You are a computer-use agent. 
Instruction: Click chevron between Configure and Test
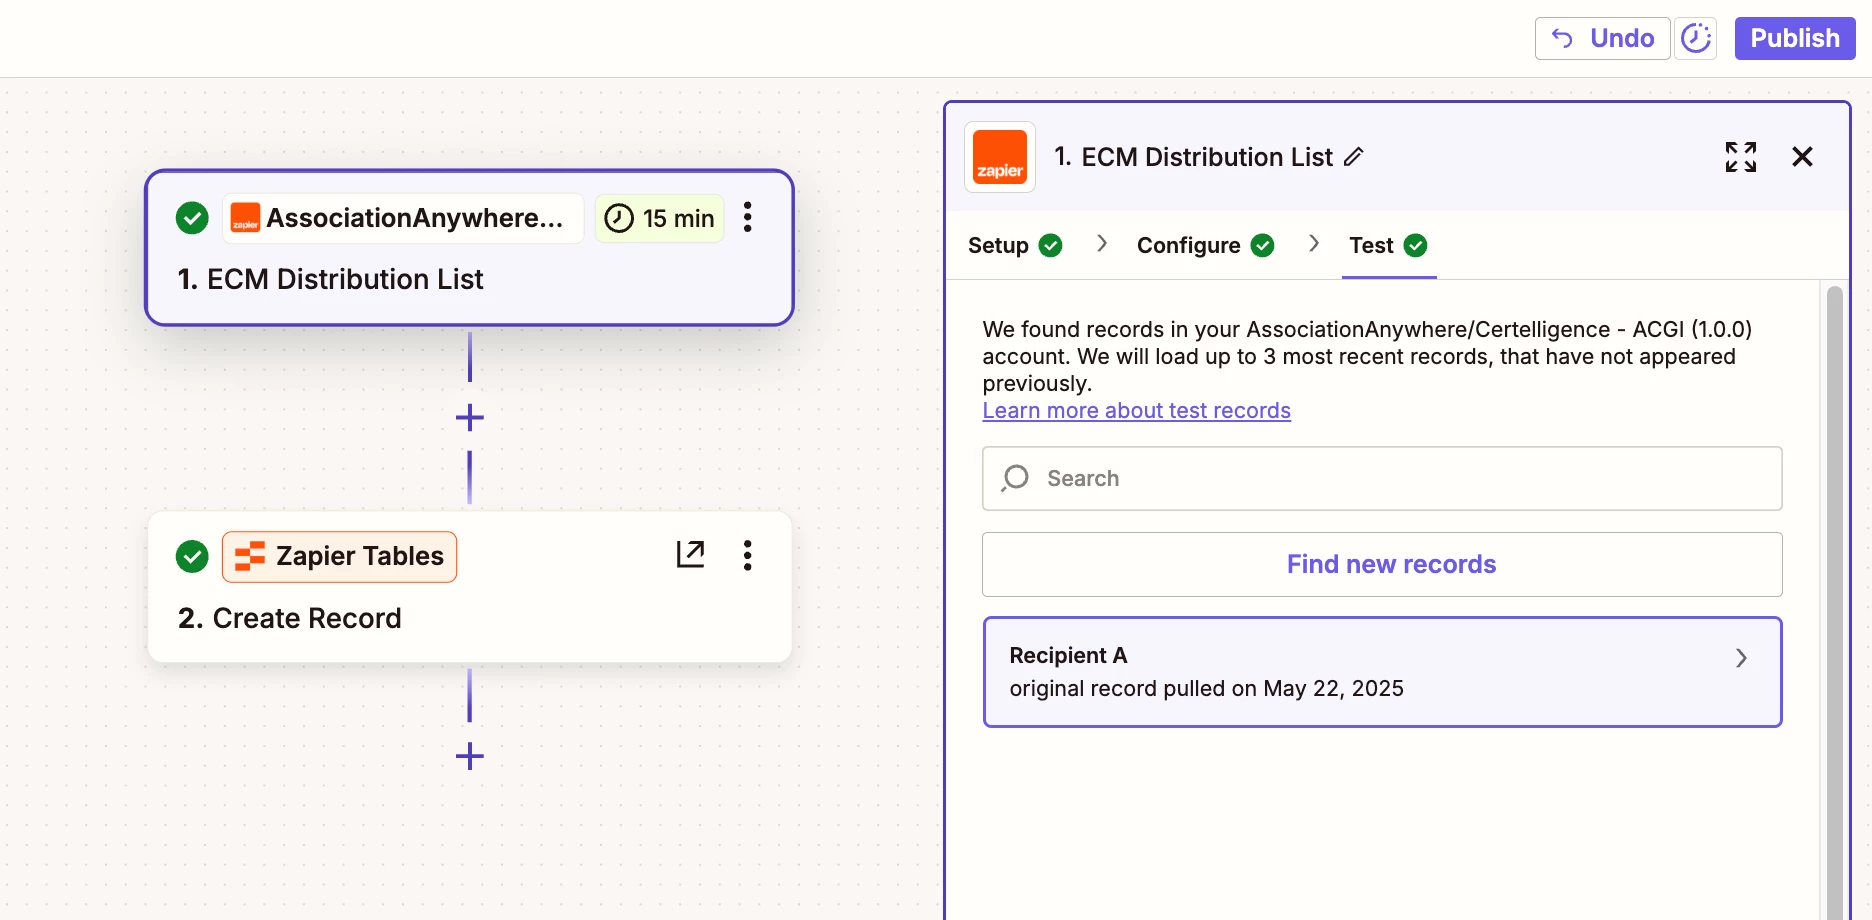[x=1313, y=244]
